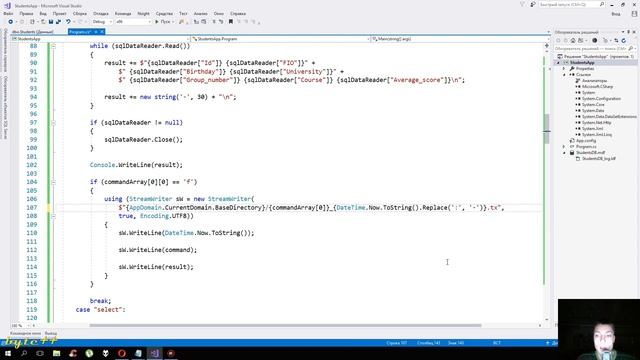Expand the Program.cs tree node

564,147
